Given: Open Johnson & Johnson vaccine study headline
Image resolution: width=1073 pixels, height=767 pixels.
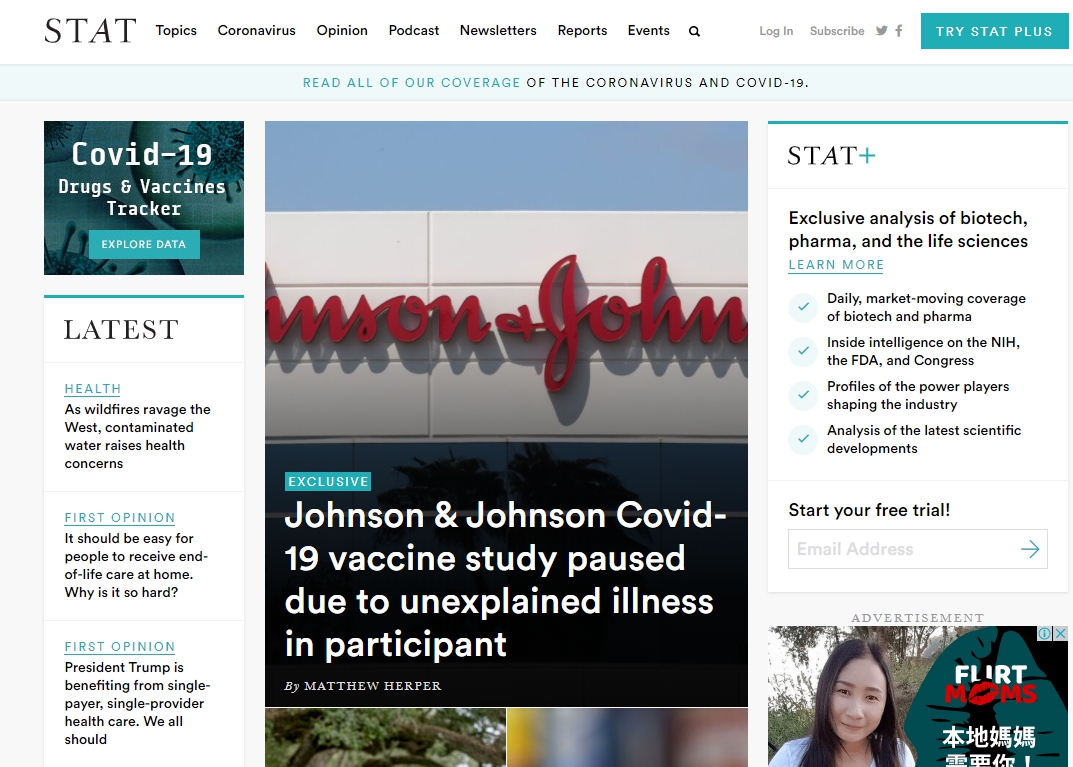Looking at the screenshot, I should pos(505,580).
